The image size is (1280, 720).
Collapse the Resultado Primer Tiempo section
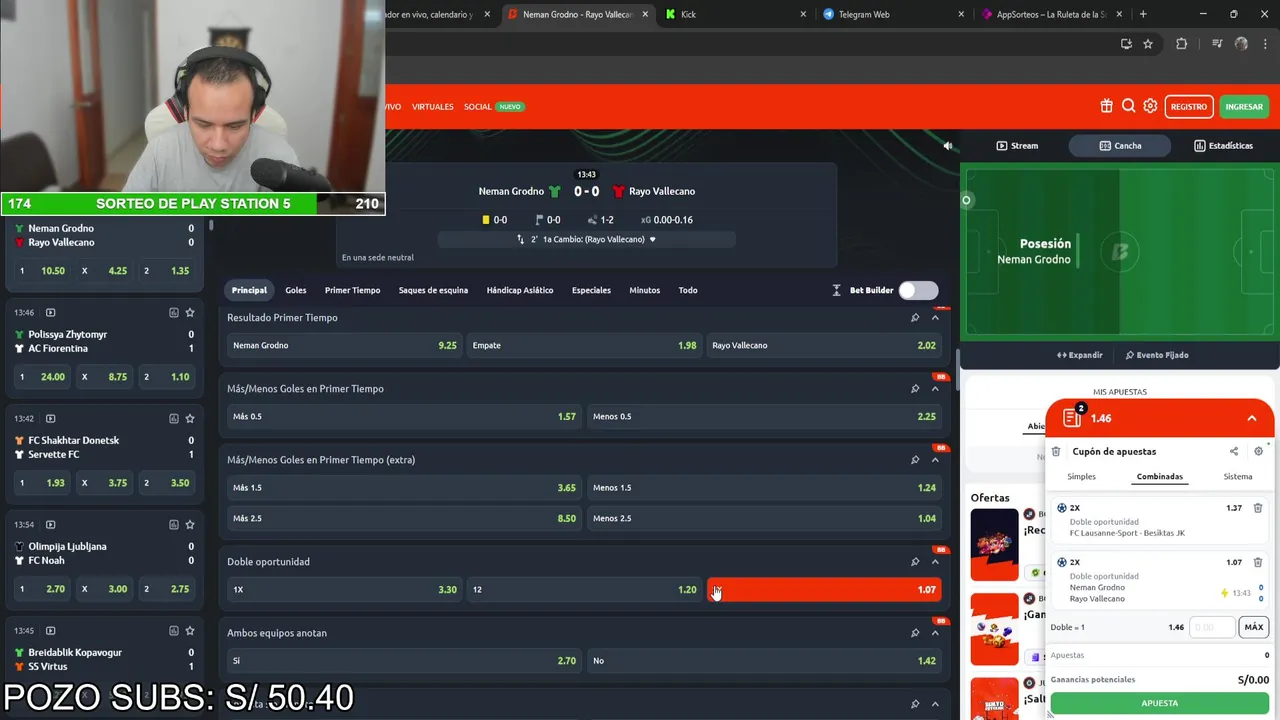point(935,317)
